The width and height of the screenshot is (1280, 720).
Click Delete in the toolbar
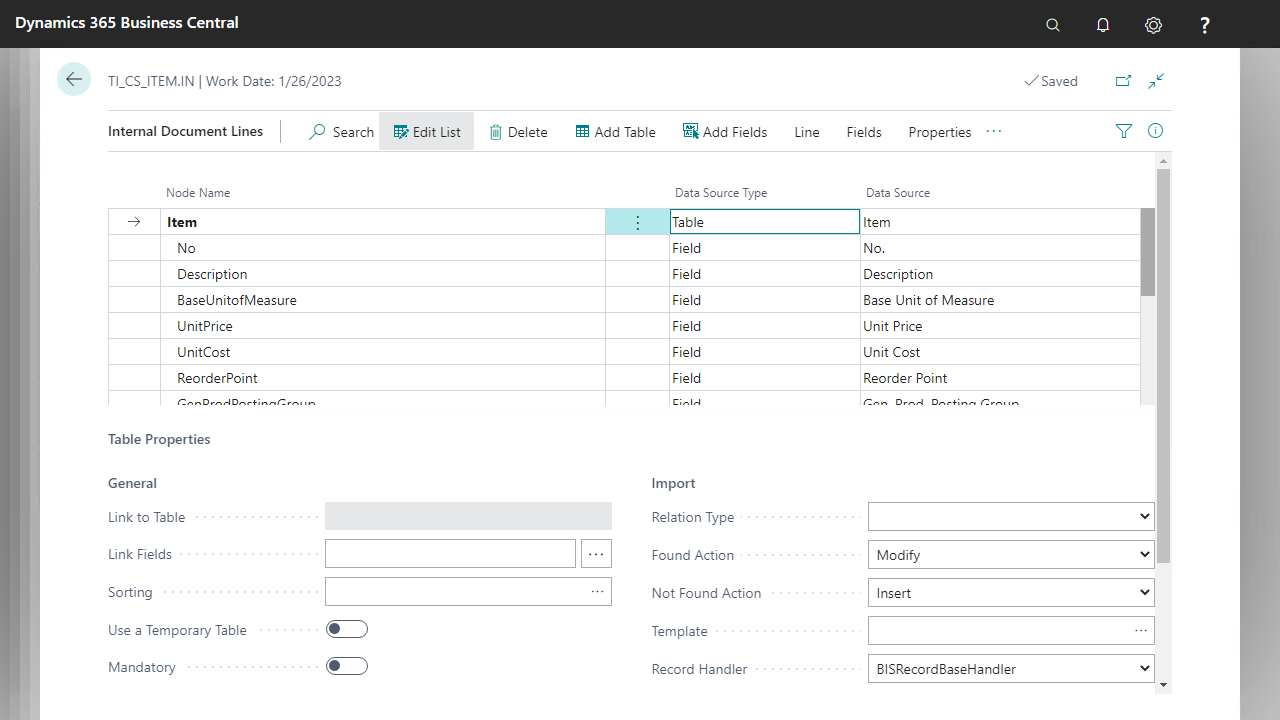click(x=518, y=132)
